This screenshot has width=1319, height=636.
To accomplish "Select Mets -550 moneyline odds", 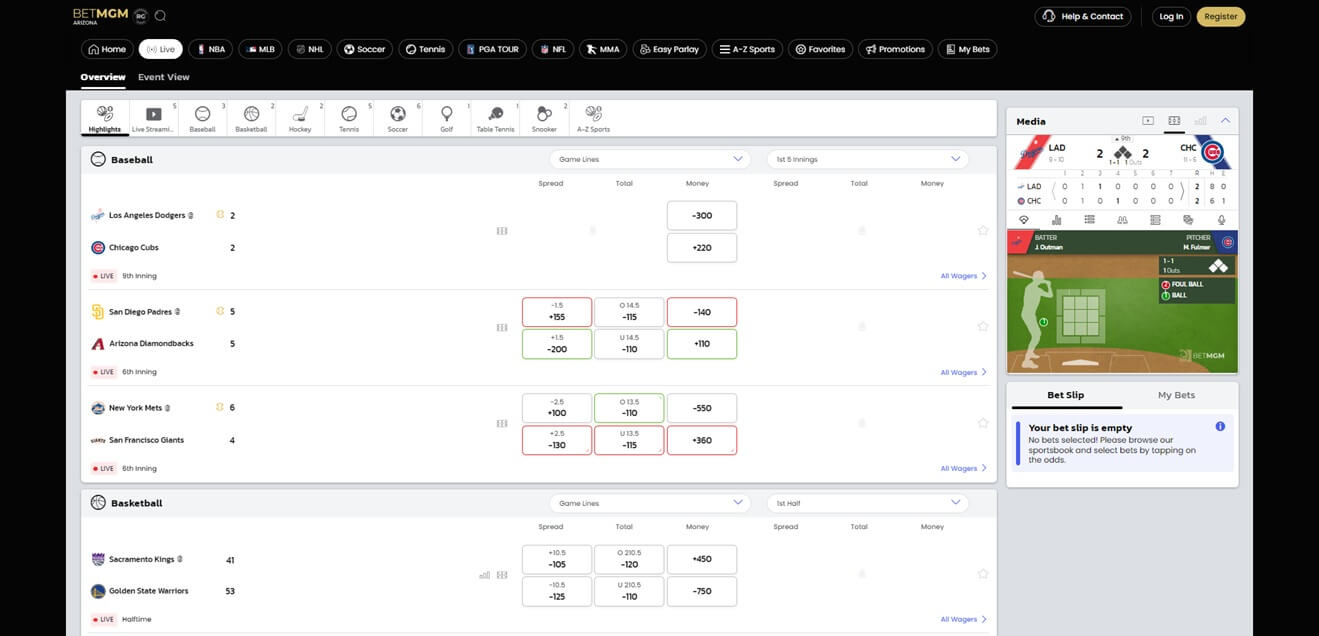I will (x=702, y=408).
